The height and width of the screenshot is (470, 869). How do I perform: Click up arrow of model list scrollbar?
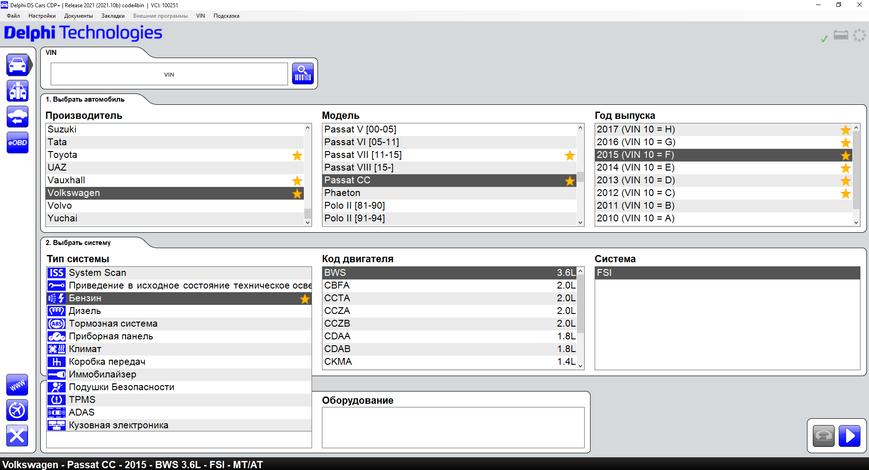[x=580, y=128]
